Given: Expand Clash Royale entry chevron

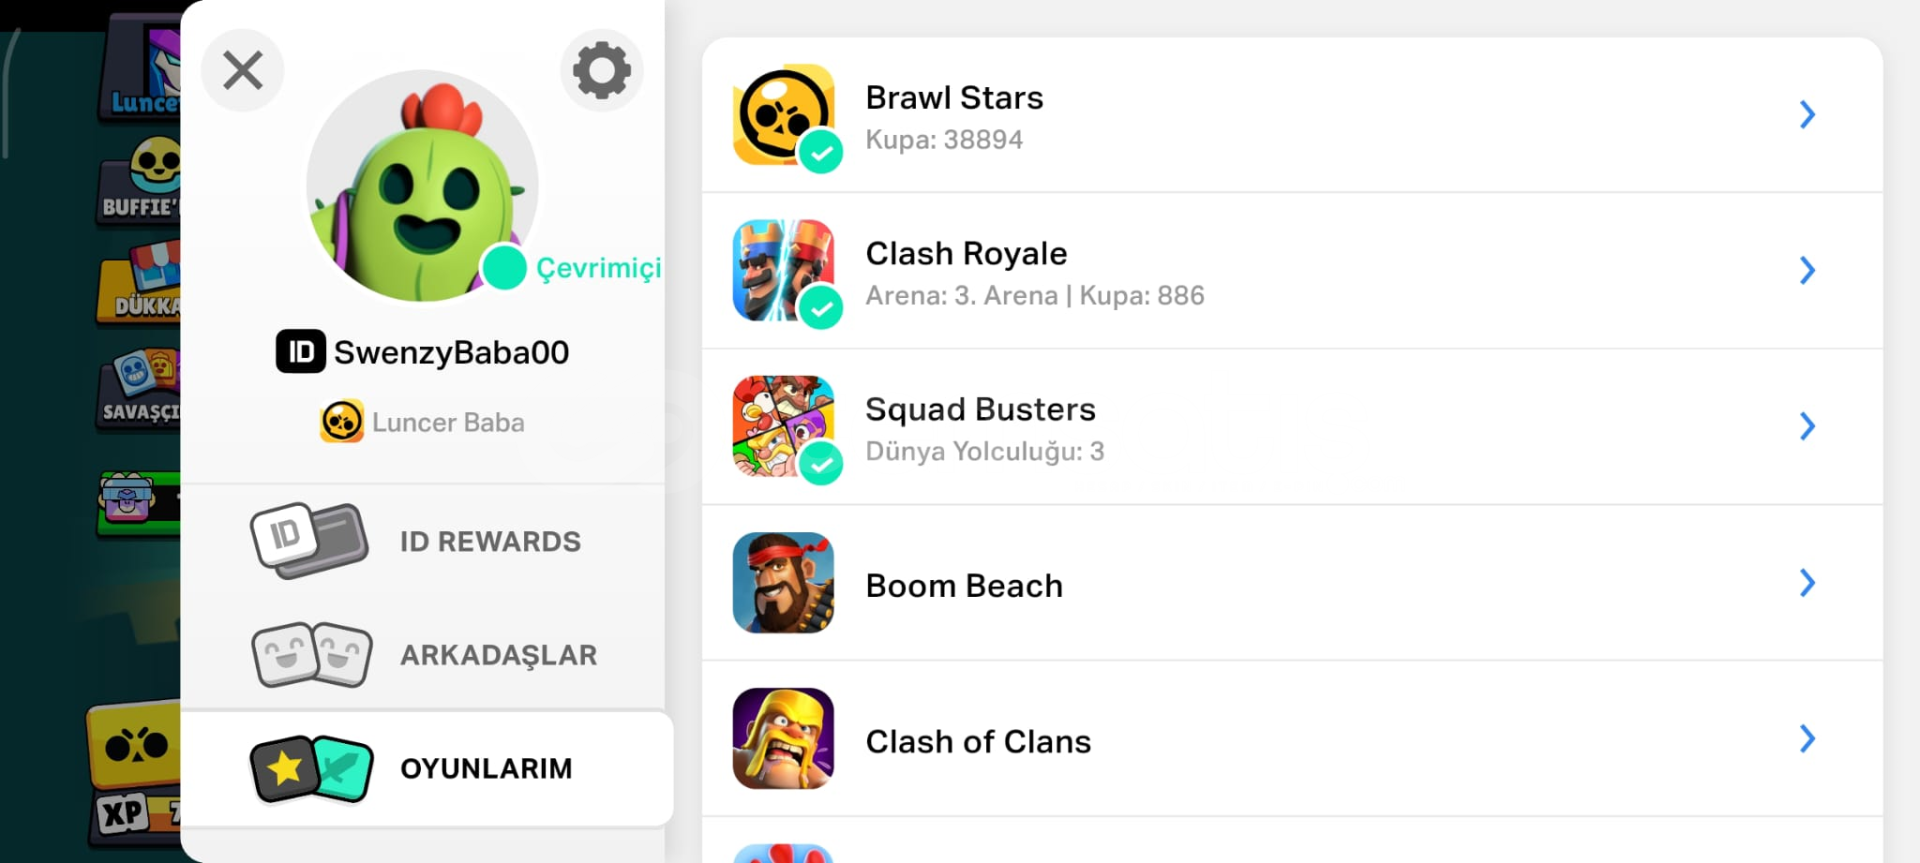Looking at the screenshot, I should (x=1807, y=270).
